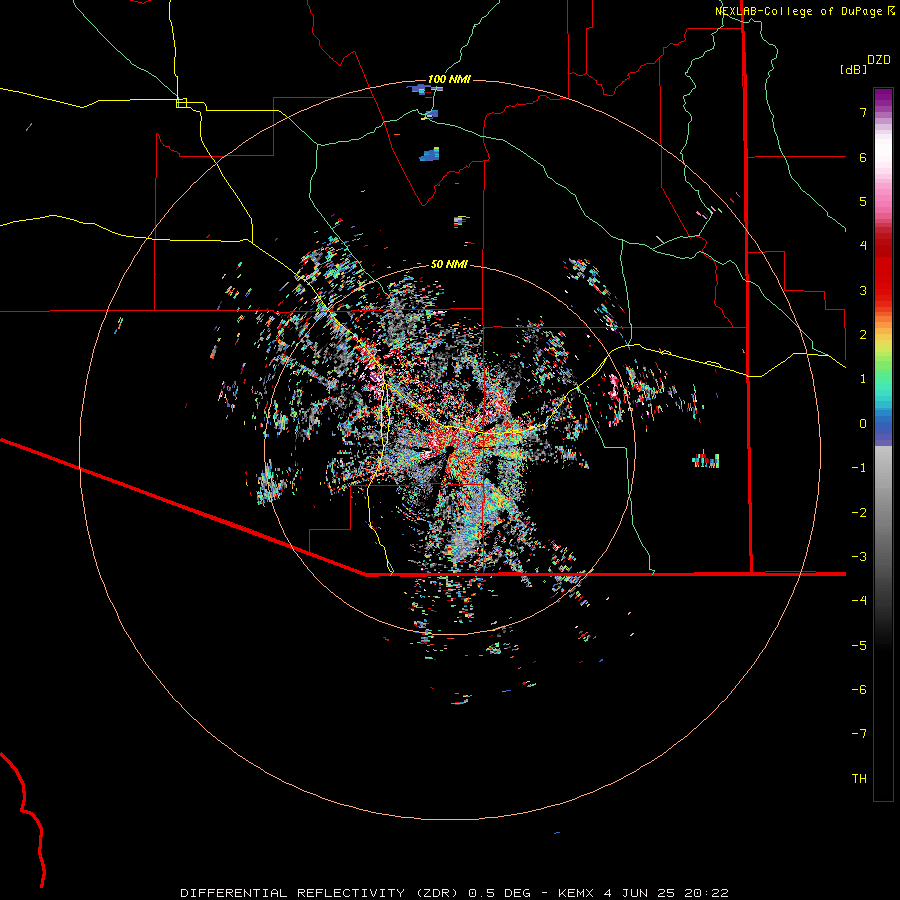Click the -5 value on the ZDR scale
Screen dimensions: 900x900
pos(859,645)
